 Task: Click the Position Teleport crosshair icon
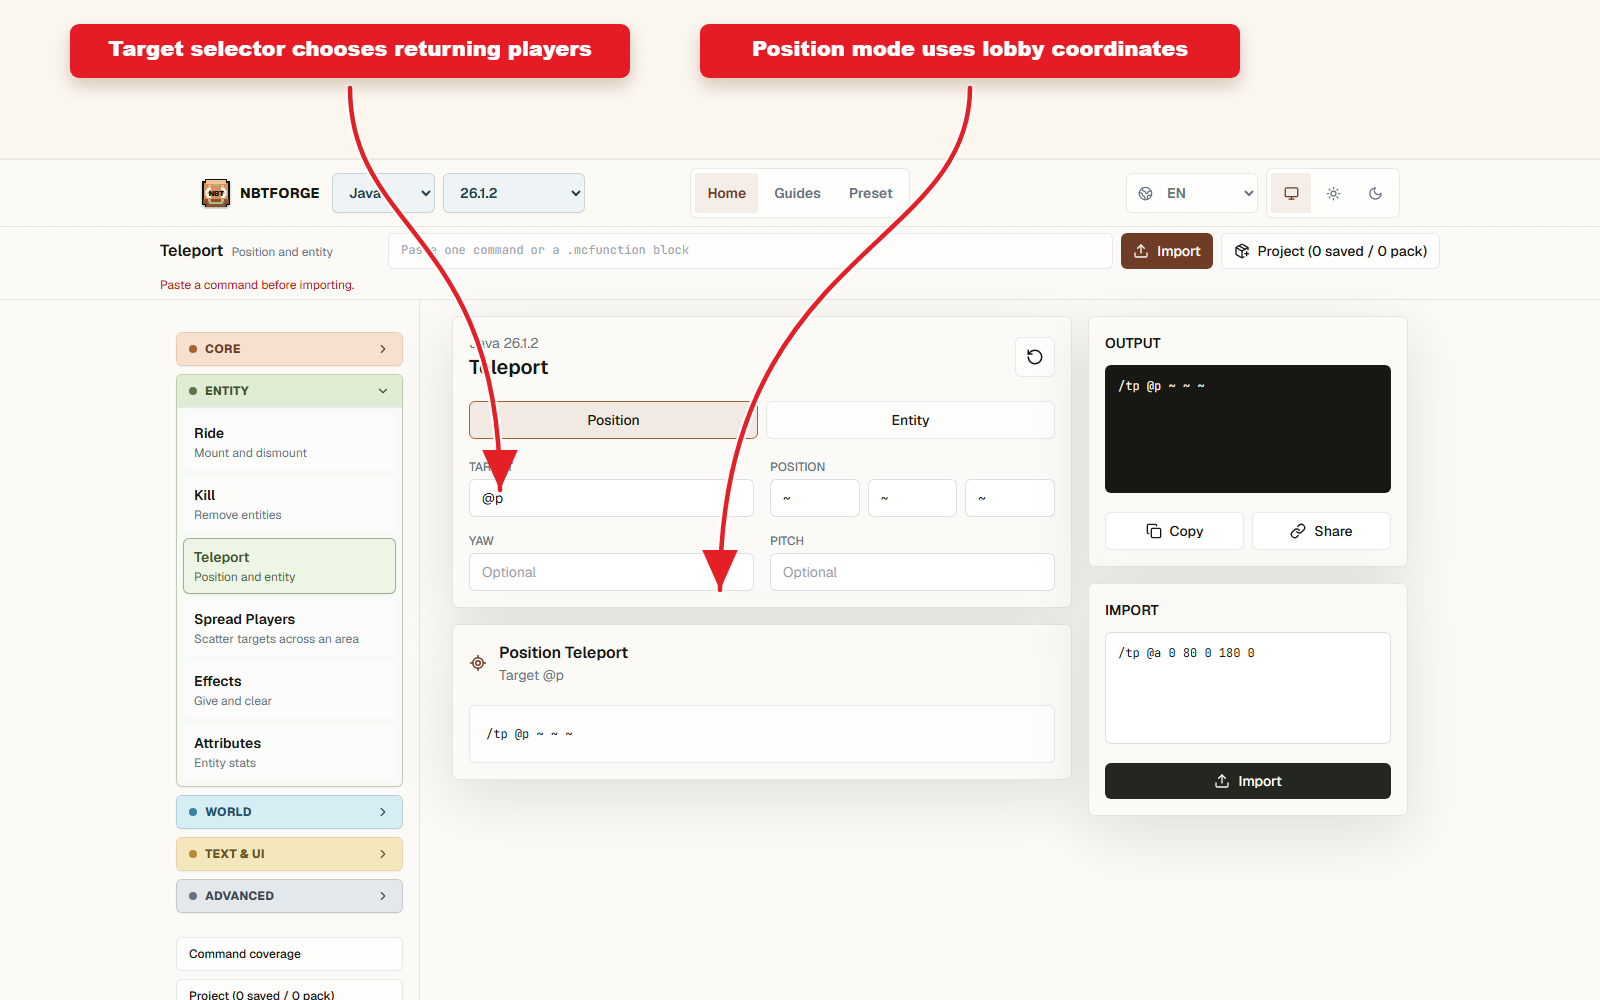(x=478, y=663)
